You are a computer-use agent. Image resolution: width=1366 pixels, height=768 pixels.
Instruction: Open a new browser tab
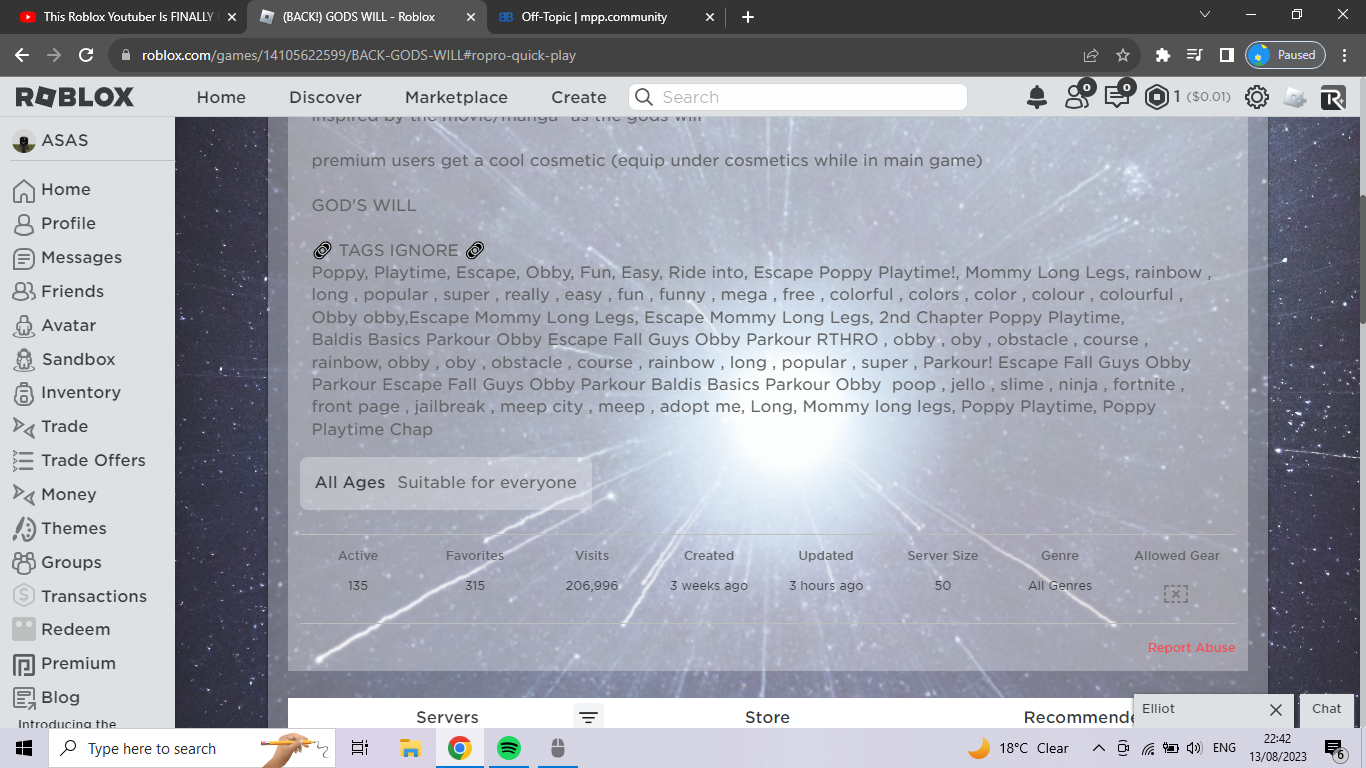(748, 17)
